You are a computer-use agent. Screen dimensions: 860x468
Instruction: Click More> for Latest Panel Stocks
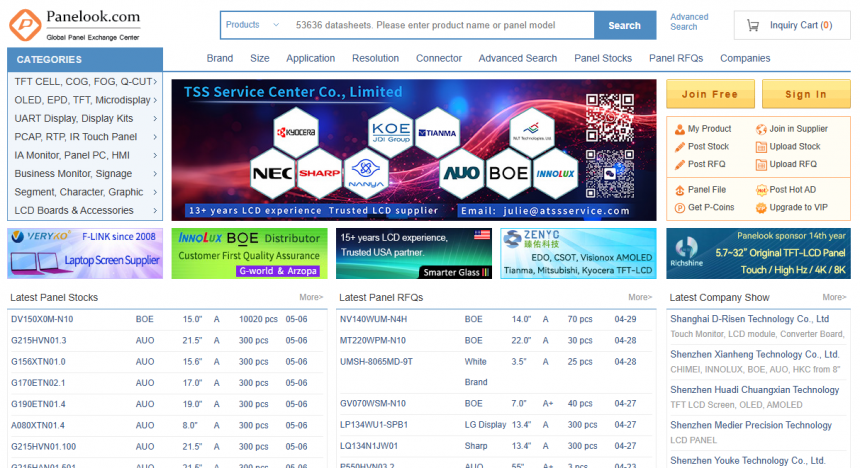(x=311, y=297)
